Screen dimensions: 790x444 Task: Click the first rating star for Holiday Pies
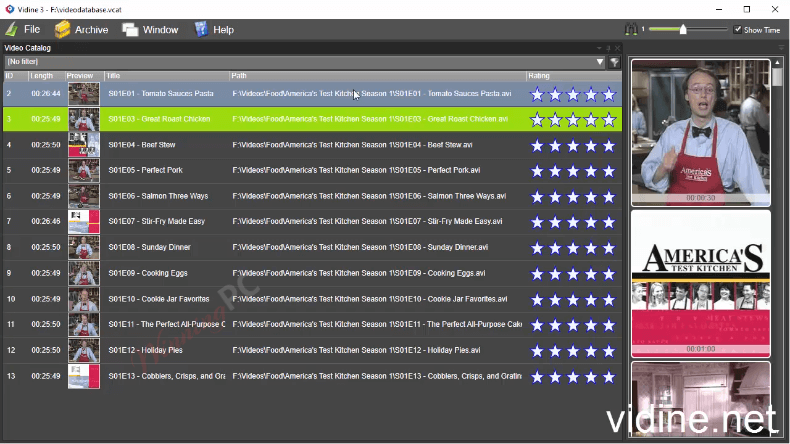(537, 351)
